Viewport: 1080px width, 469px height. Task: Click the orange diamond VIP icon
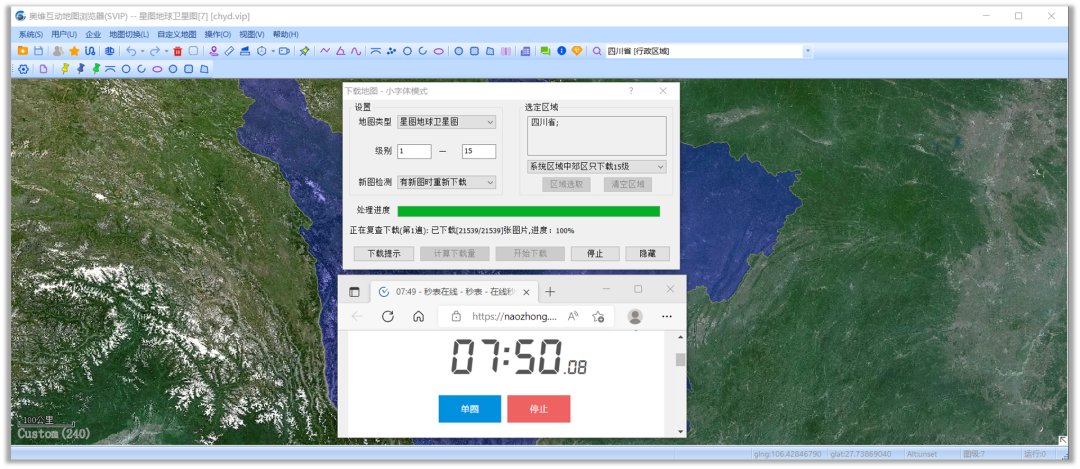click(x=577, y=51)
